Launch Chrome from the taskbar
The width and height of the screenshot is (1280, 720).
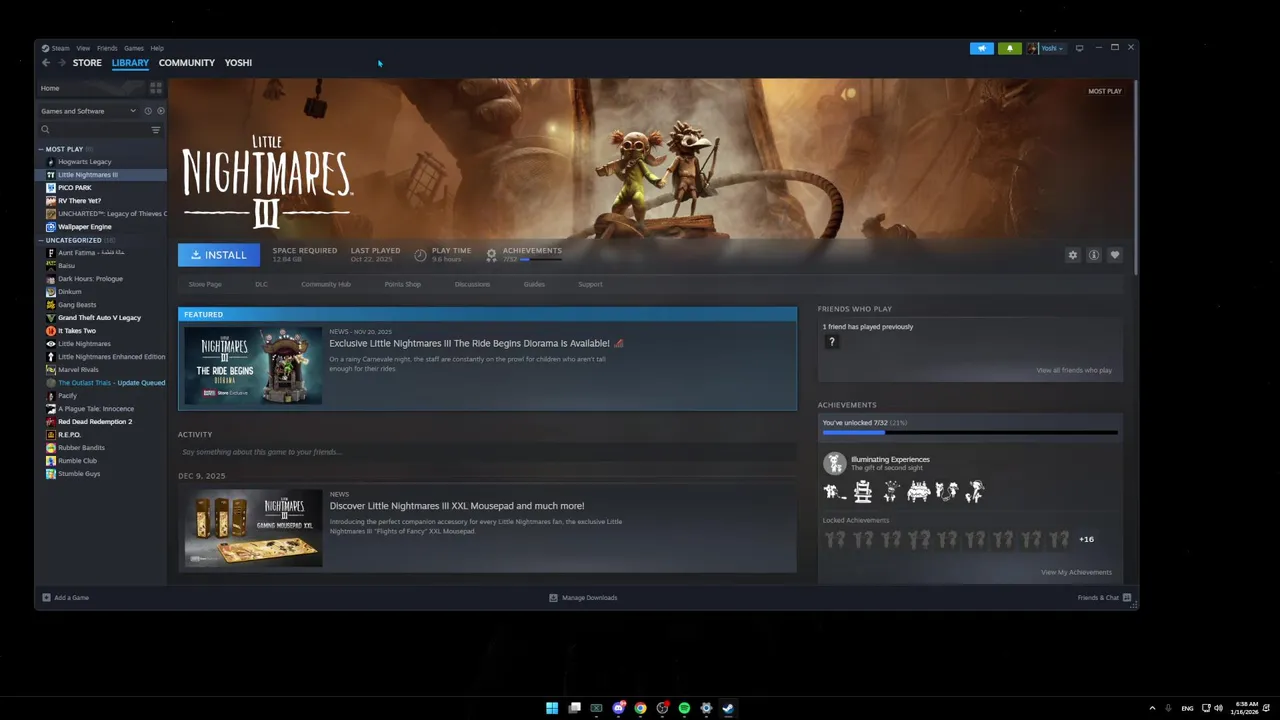640,708
